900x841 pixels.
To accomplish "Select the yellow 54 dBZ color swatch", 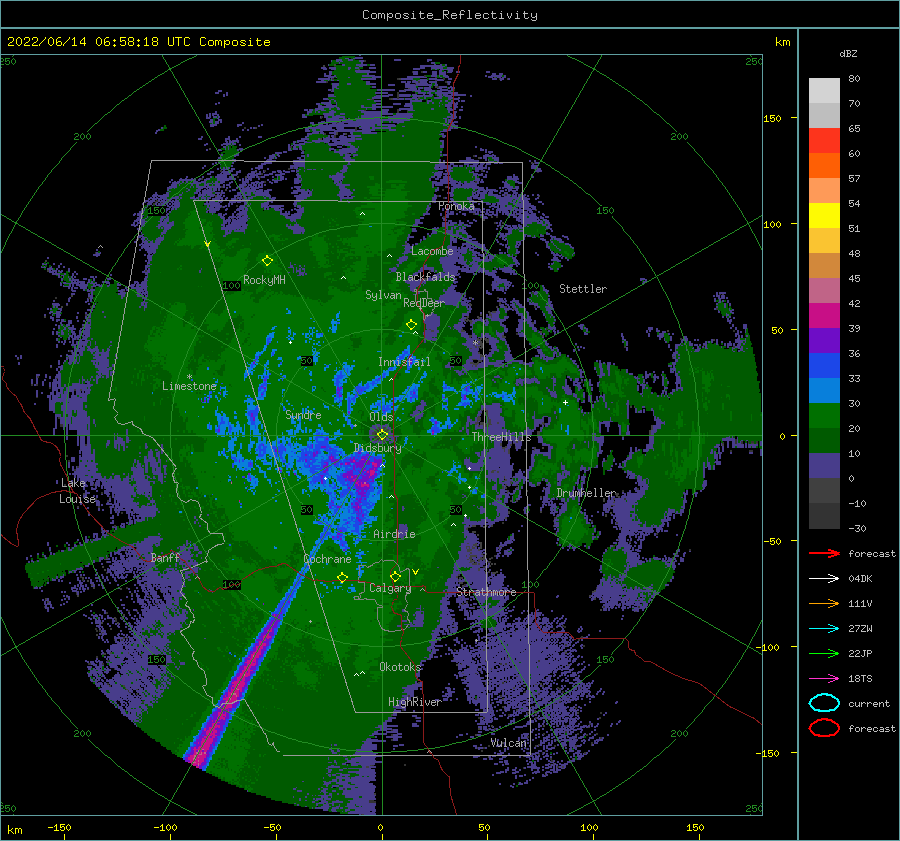I will (x=824, y=215).
